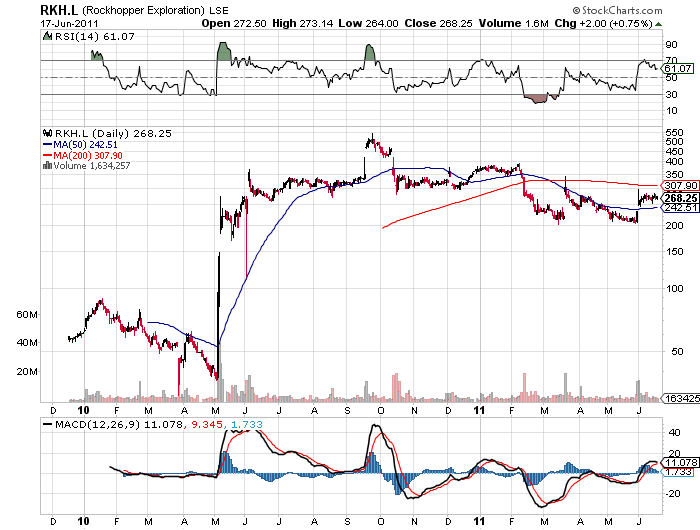Click the Low 264.00 value
The width and height of the screenshot is (700, 530).
(368, 23)
